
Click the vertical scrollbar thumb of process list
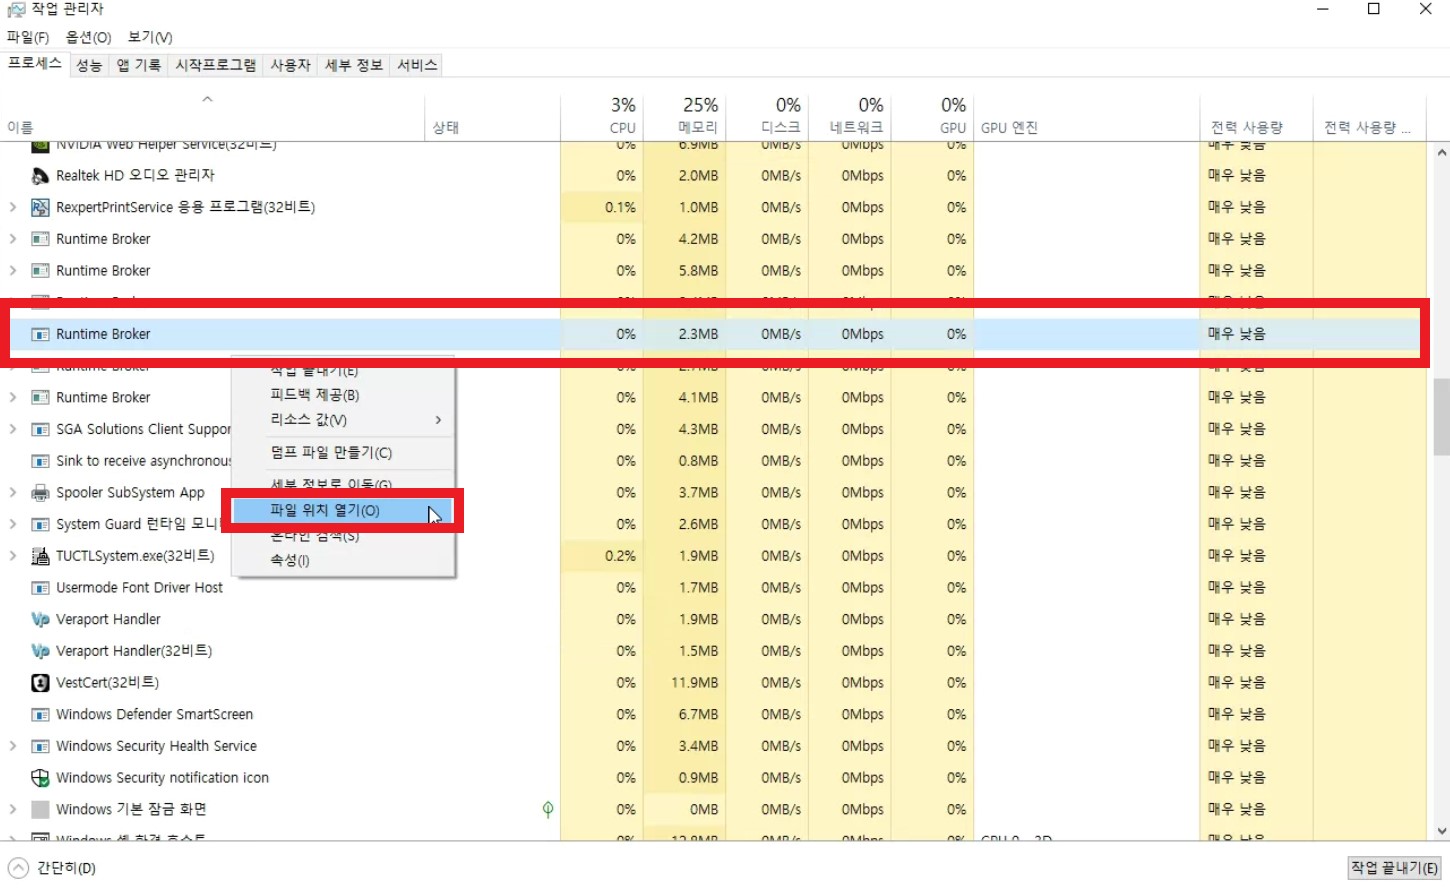tap(1441, 416)
